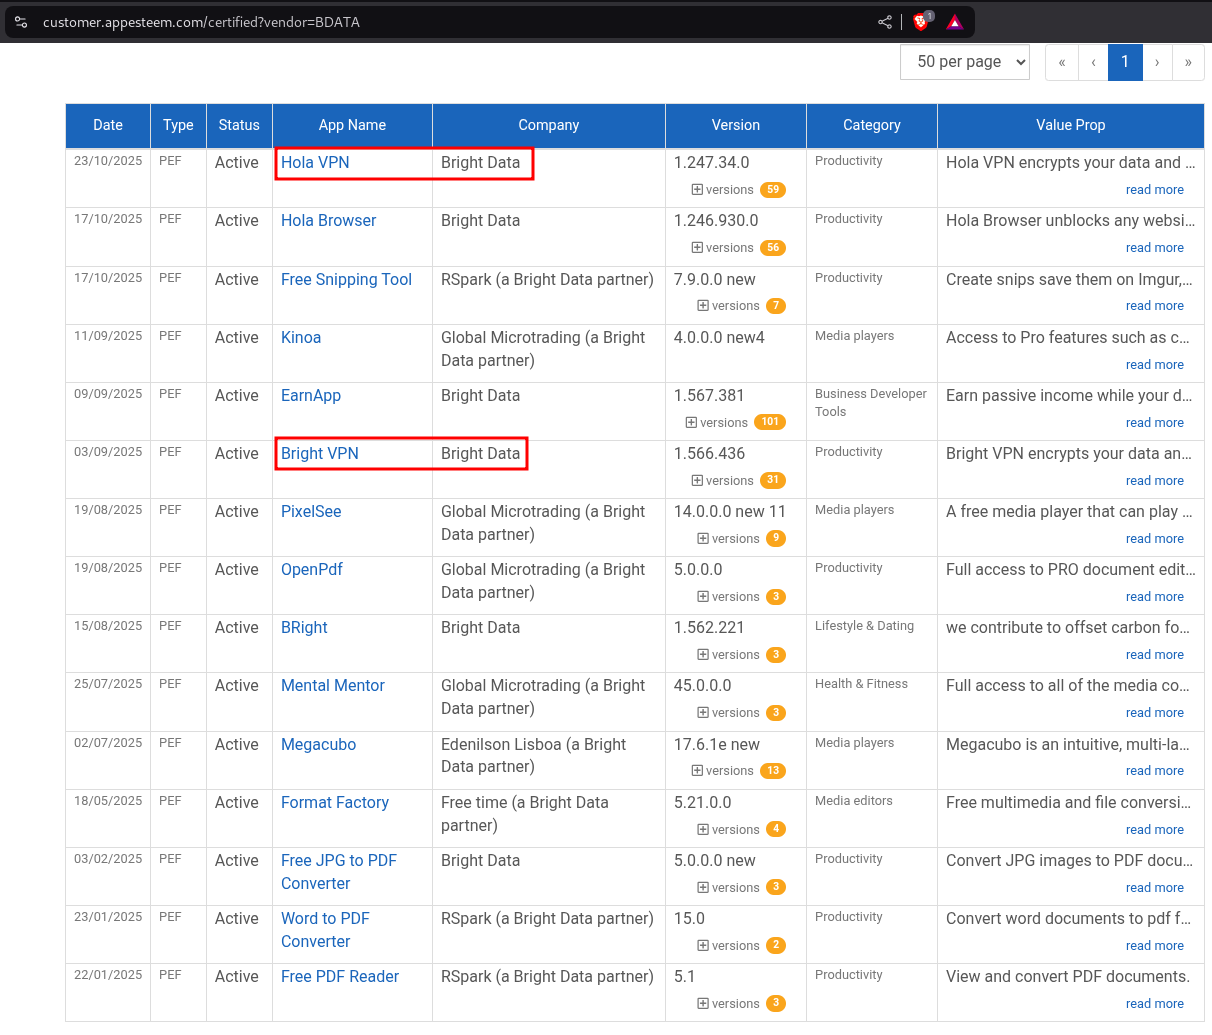Viewport: 1212px width, 1035px height.
Task: Expand versions list for EarnApp
Action: coord(716,423)
